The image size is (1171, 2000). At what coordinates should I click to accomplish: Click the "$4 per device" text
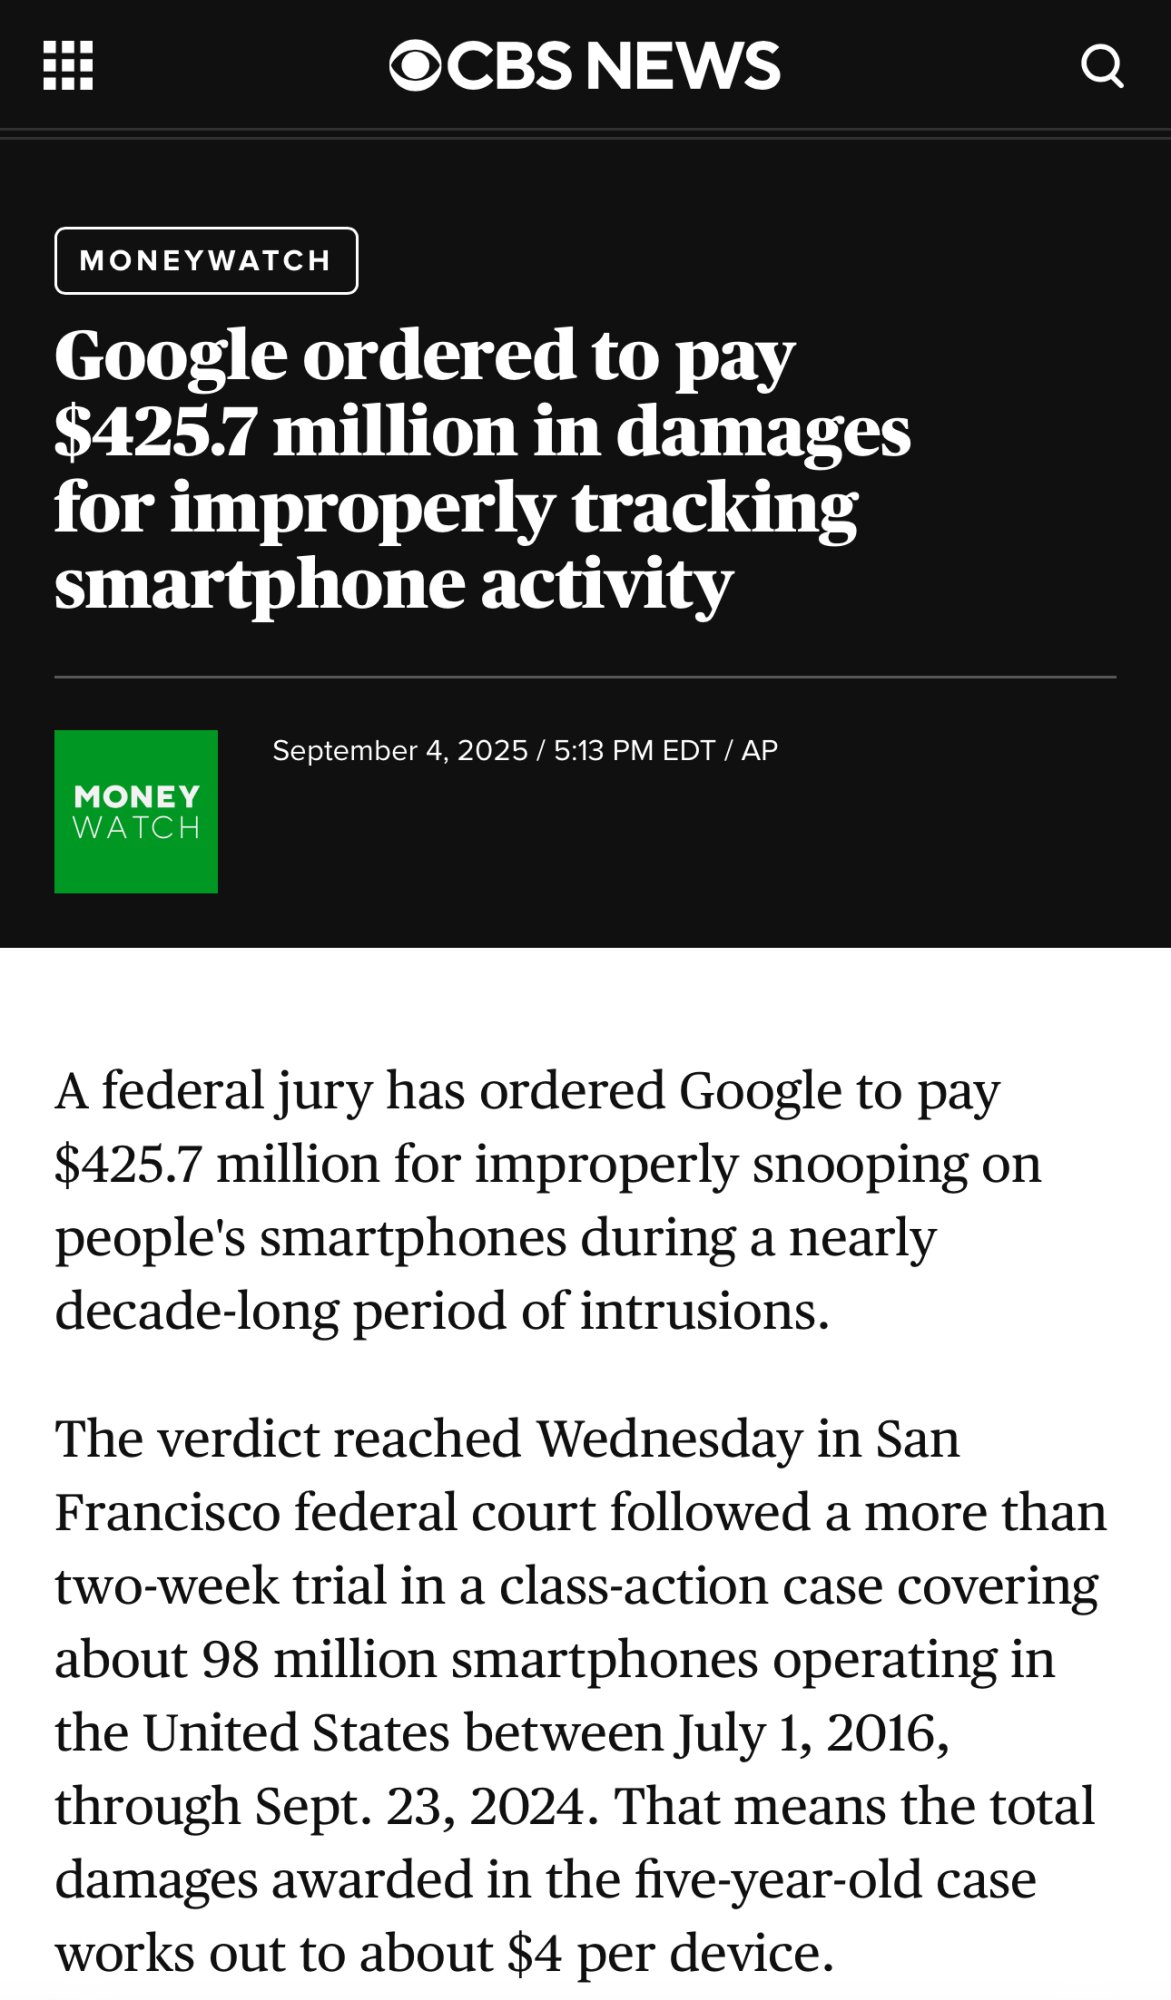point(670,1953)
